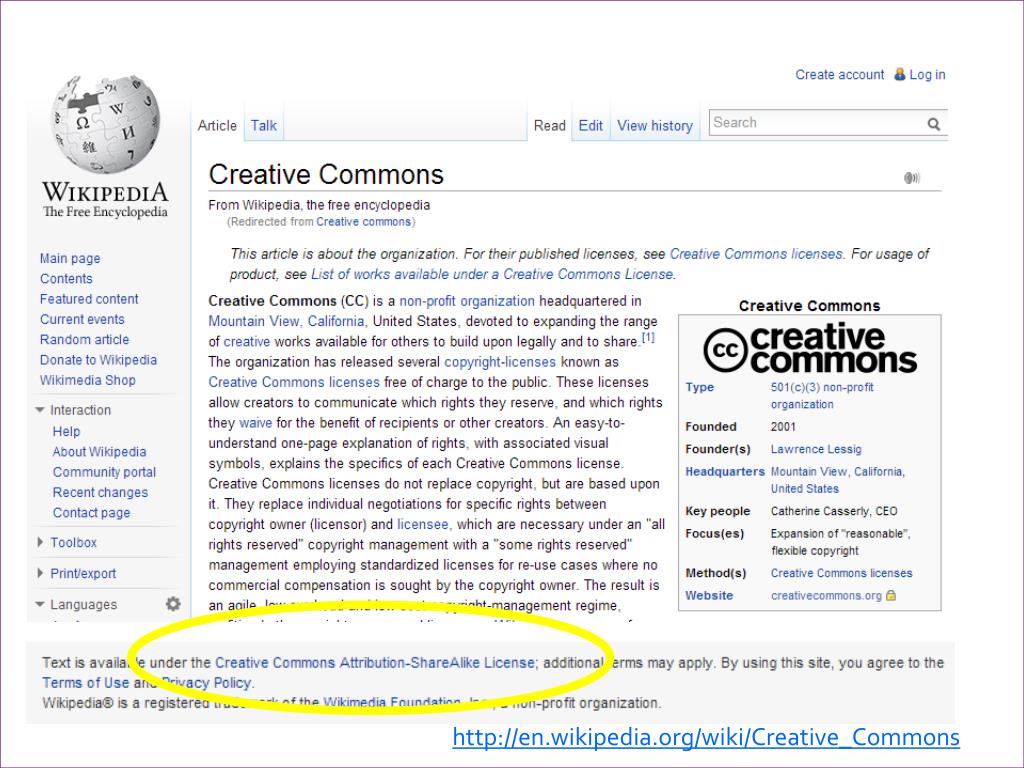Open language settings gear icon

173,604
